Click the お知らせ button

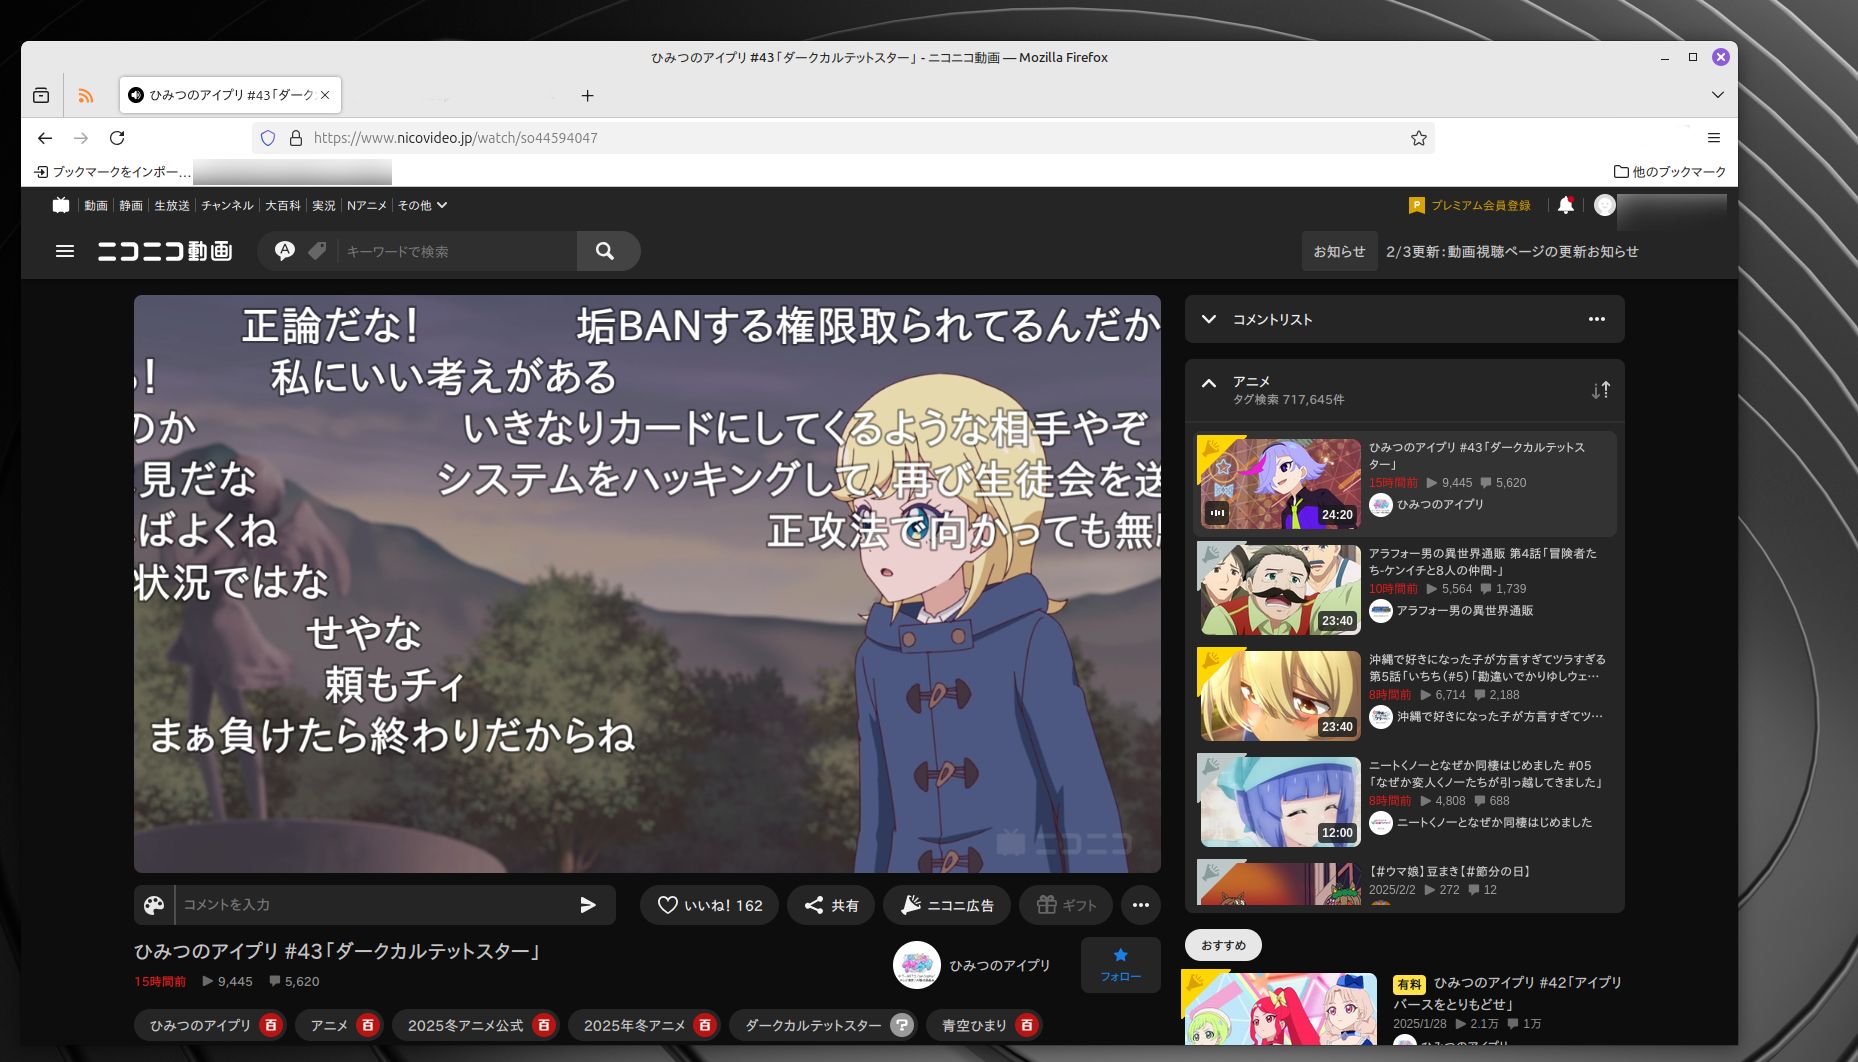click(x=1339, y=251)
